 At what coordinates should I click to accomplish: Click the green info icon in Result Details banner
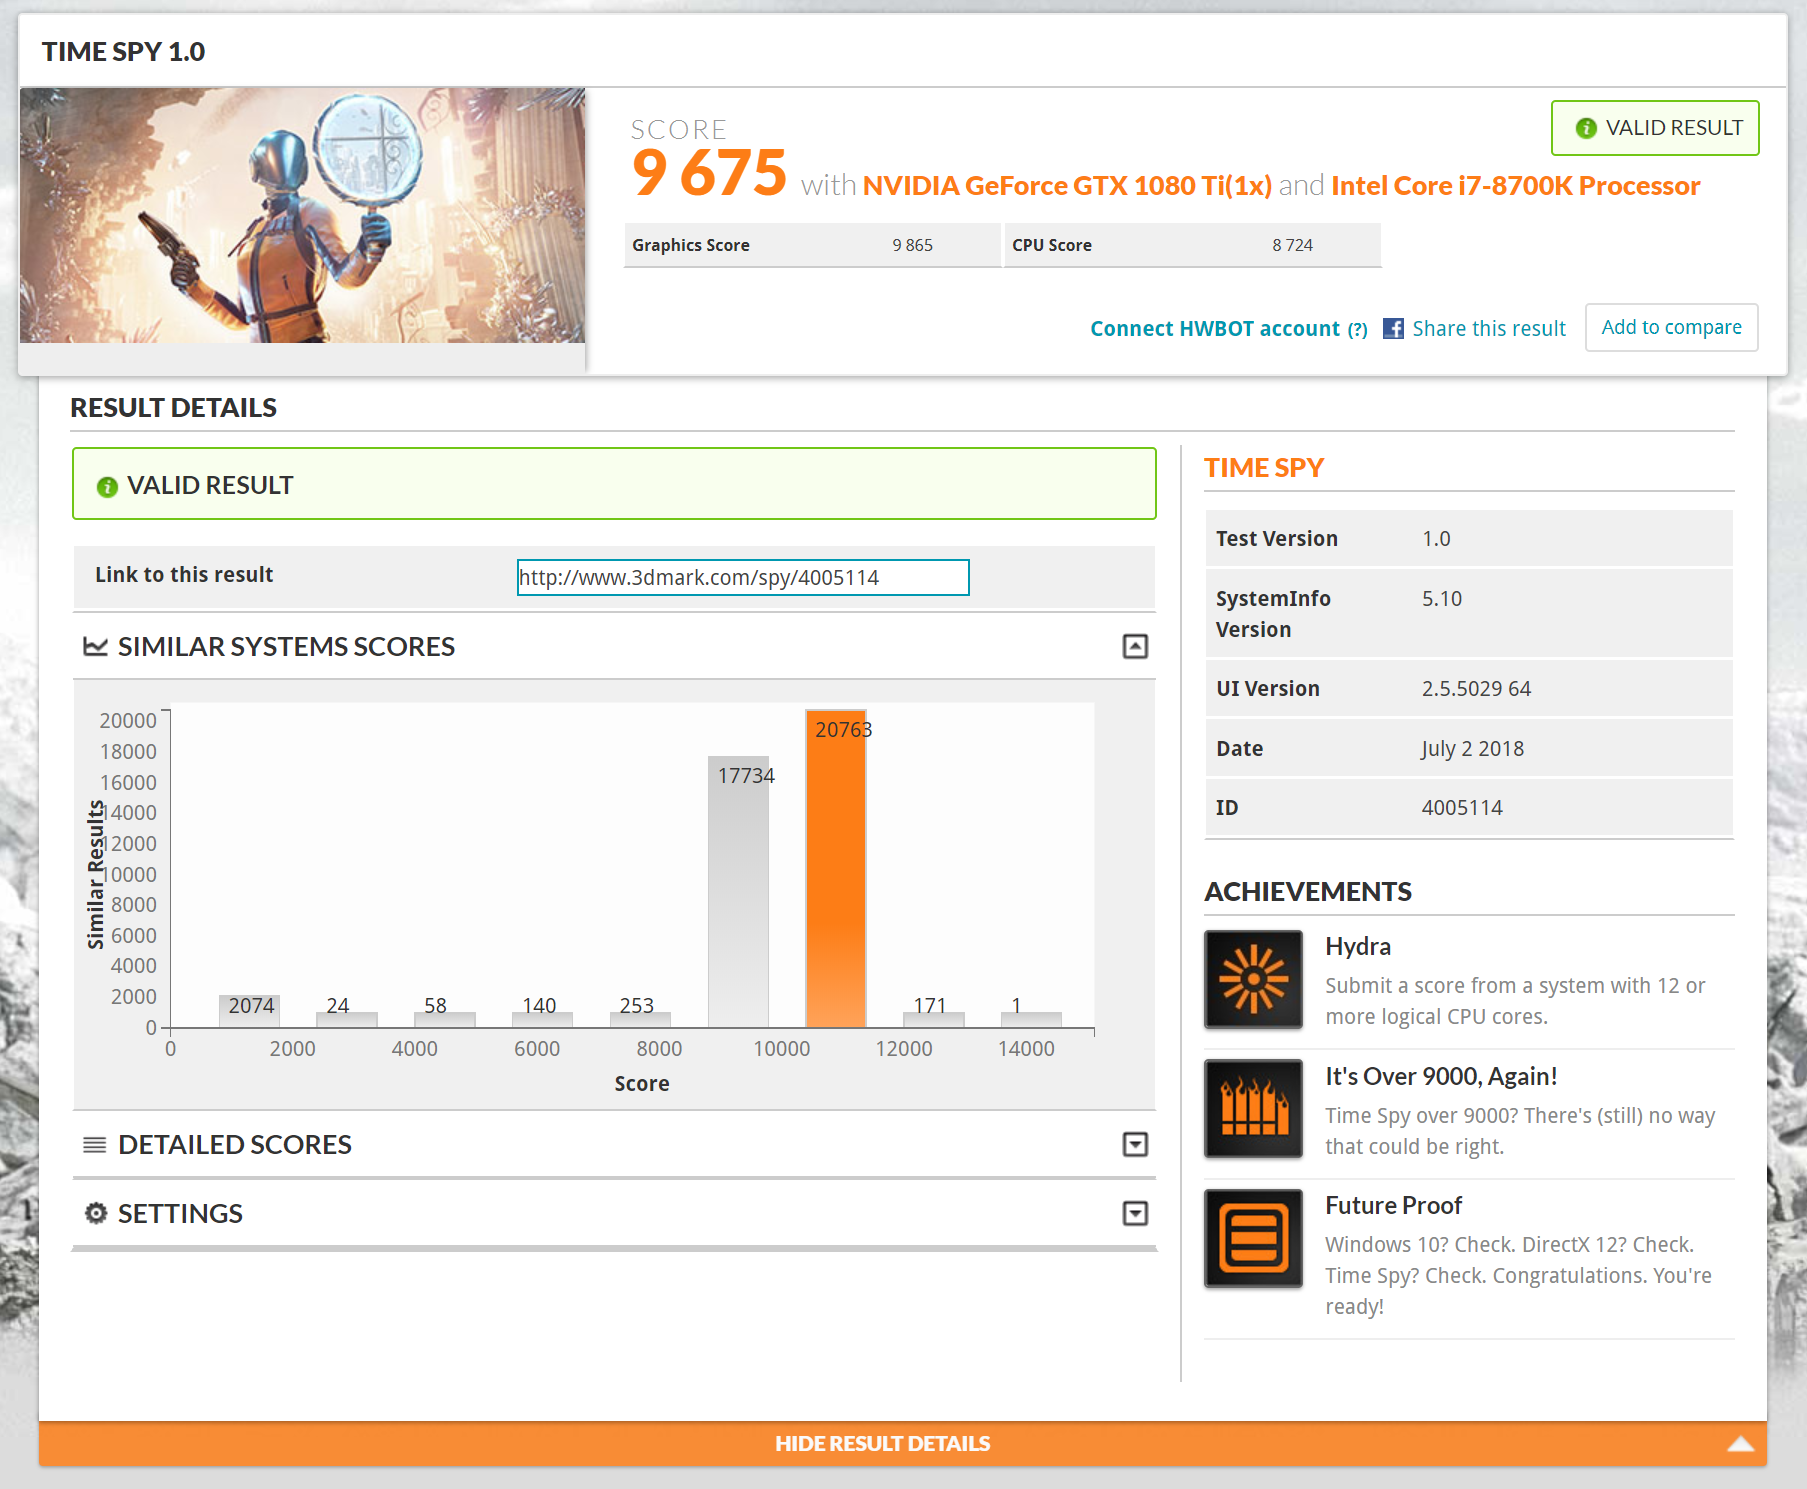pyautogui.click(x=107, y=486)
